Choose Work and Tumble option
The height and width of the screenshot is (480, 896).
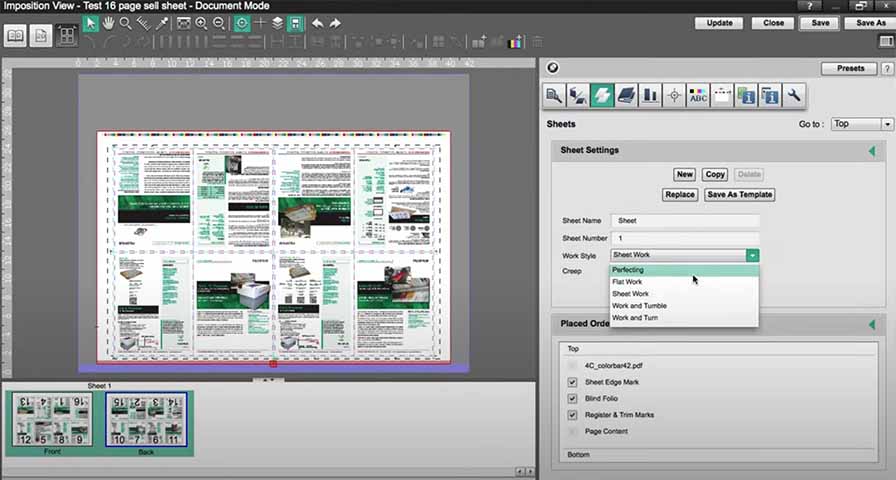click(685, 306)
